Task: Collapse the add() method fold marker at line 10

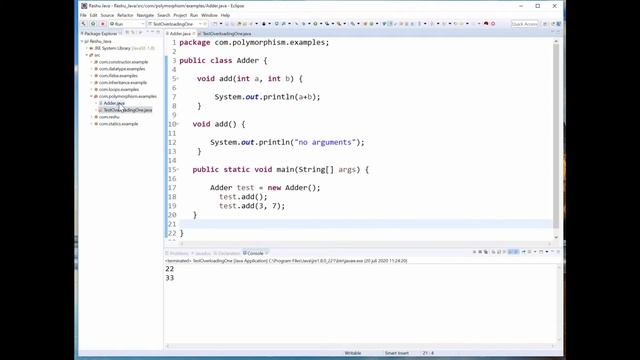Action: 178,124
